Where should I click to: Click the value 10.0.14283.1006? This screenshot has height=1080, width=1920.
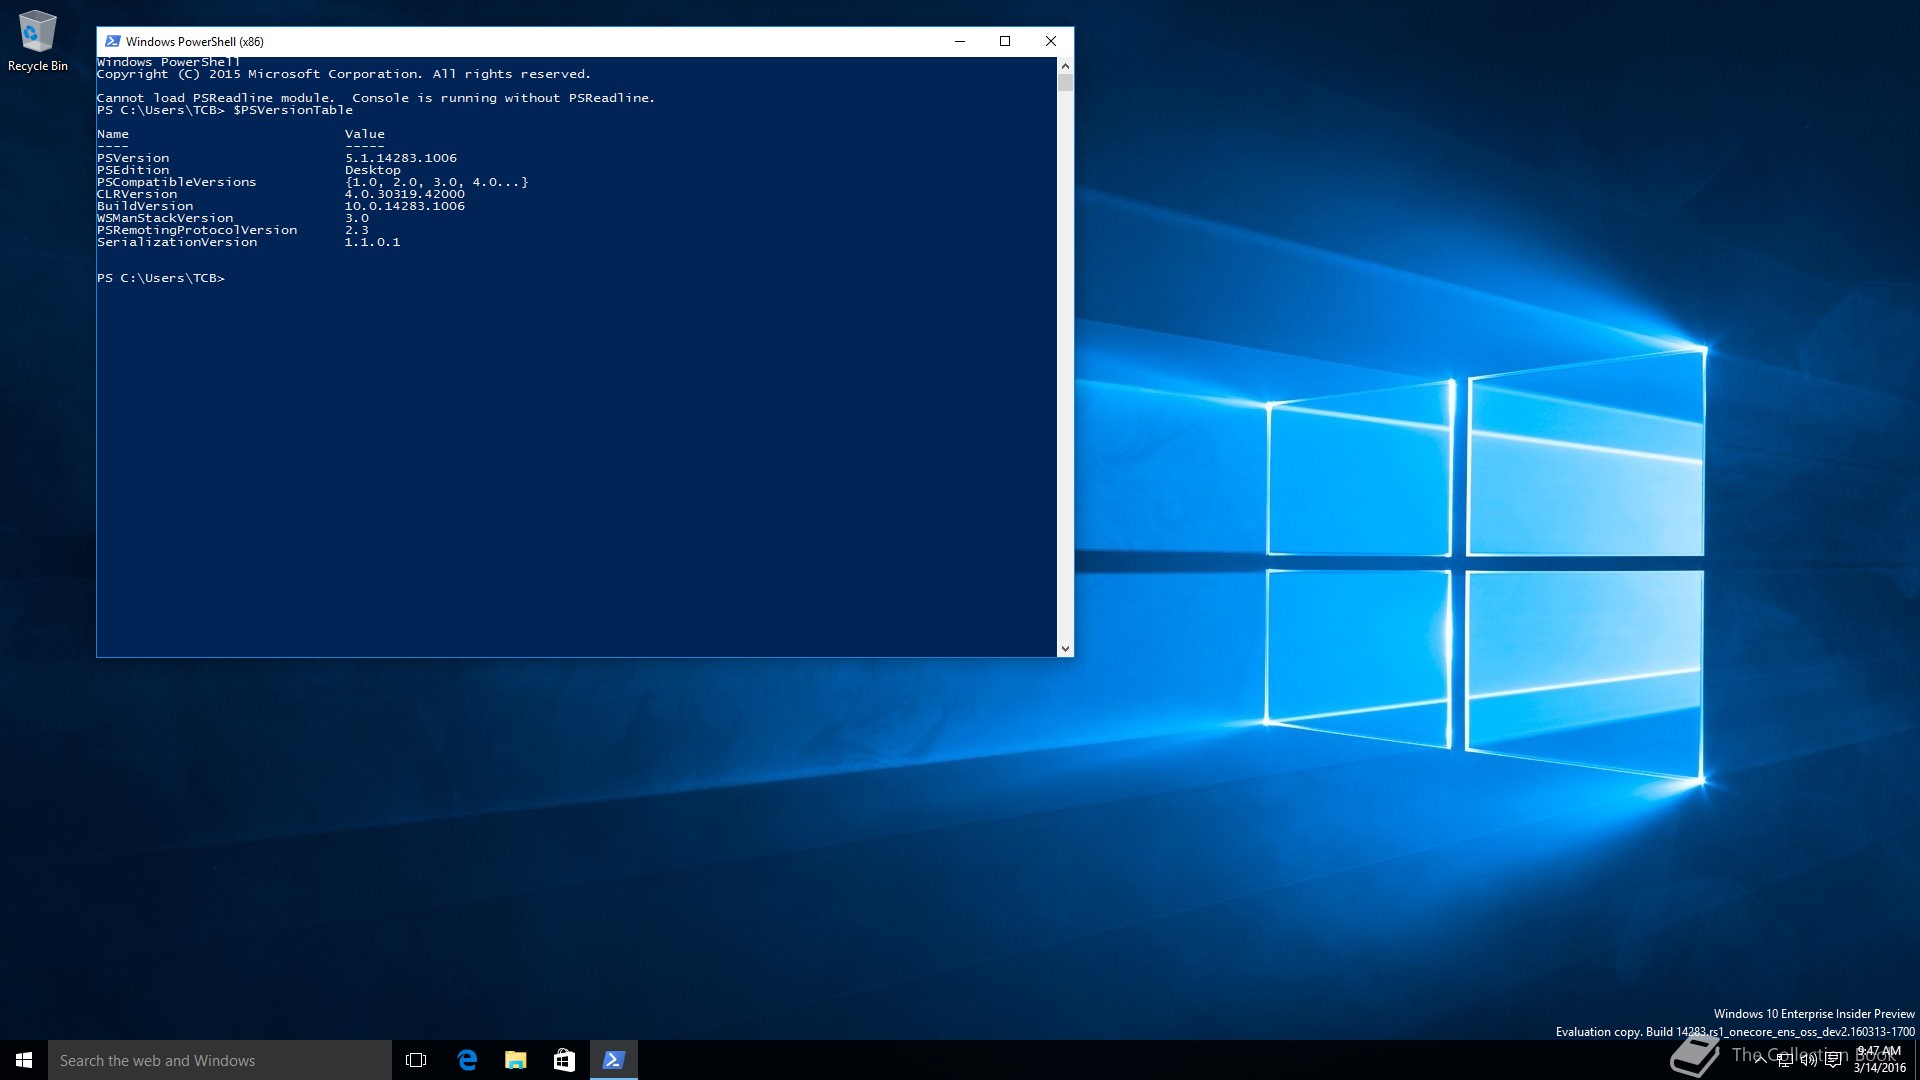coord(405,206)
